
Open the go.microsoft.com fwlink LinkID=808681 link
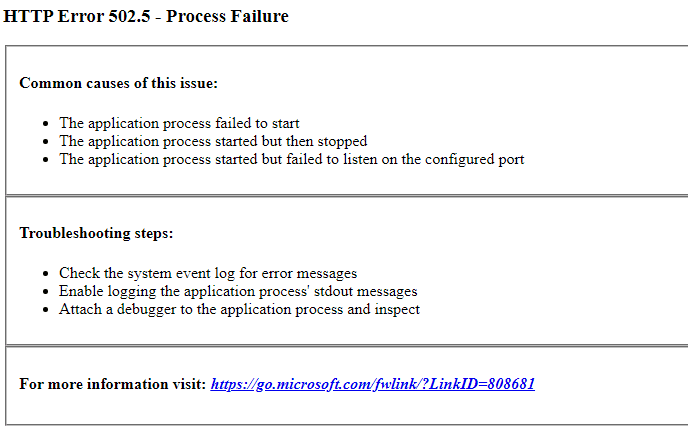373,384
